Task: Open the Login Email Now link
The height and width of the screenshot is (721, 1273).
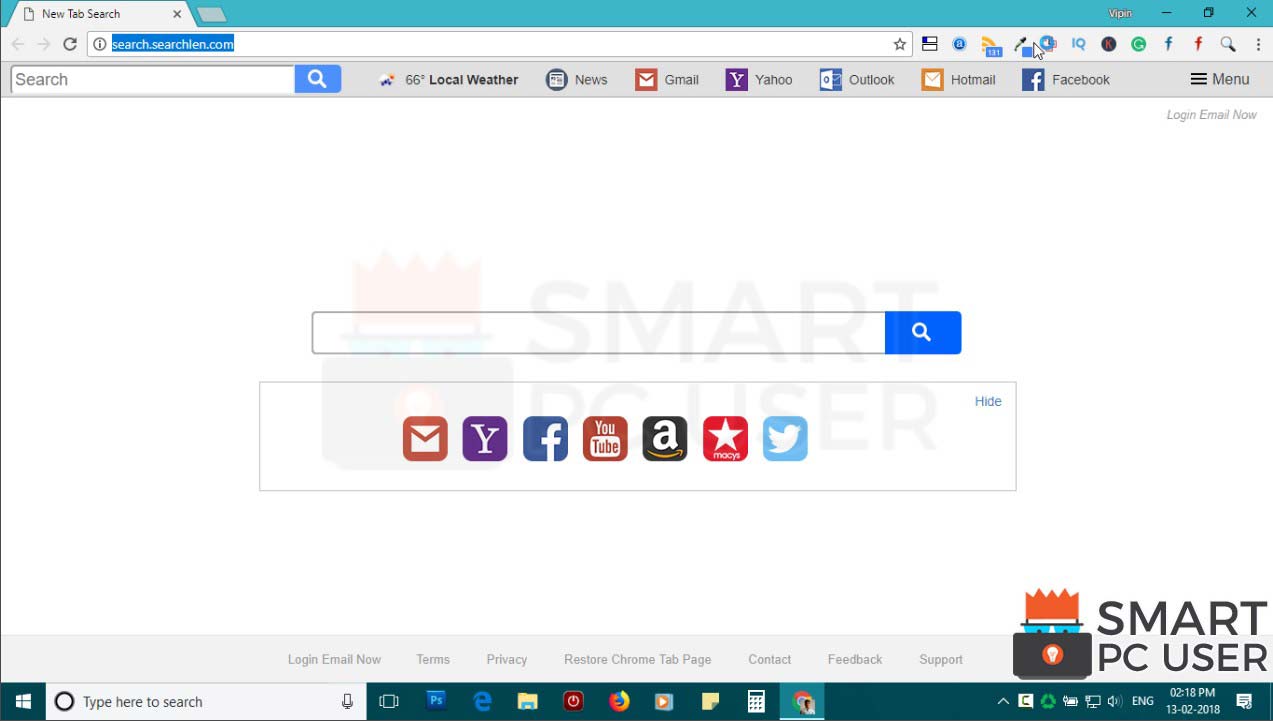Action: pos(1211,114)
